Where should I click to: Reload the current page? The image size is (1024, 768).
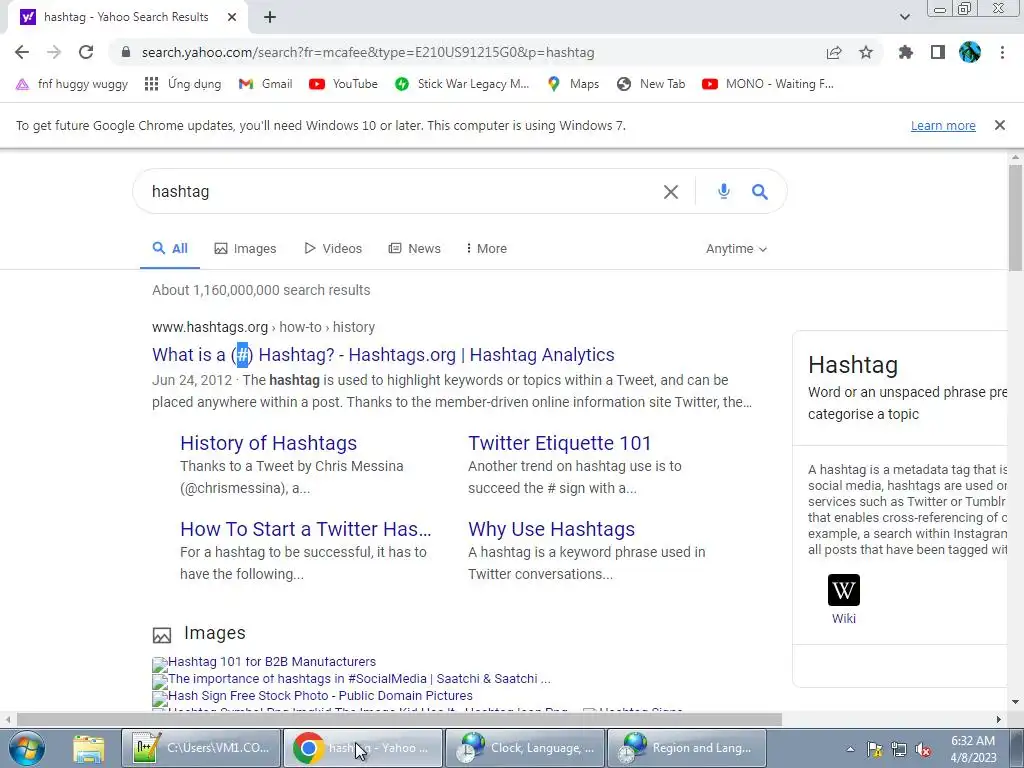pyautogui.click(x=86, y=52)
